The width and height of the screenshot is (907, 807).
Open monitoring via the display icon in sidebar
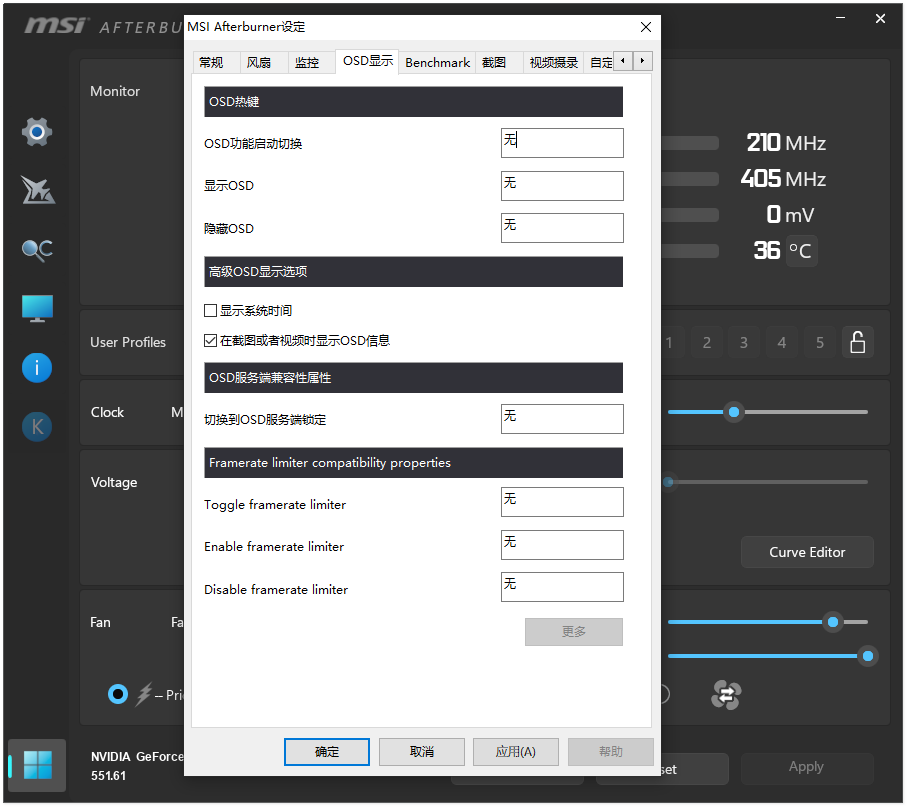36,308
